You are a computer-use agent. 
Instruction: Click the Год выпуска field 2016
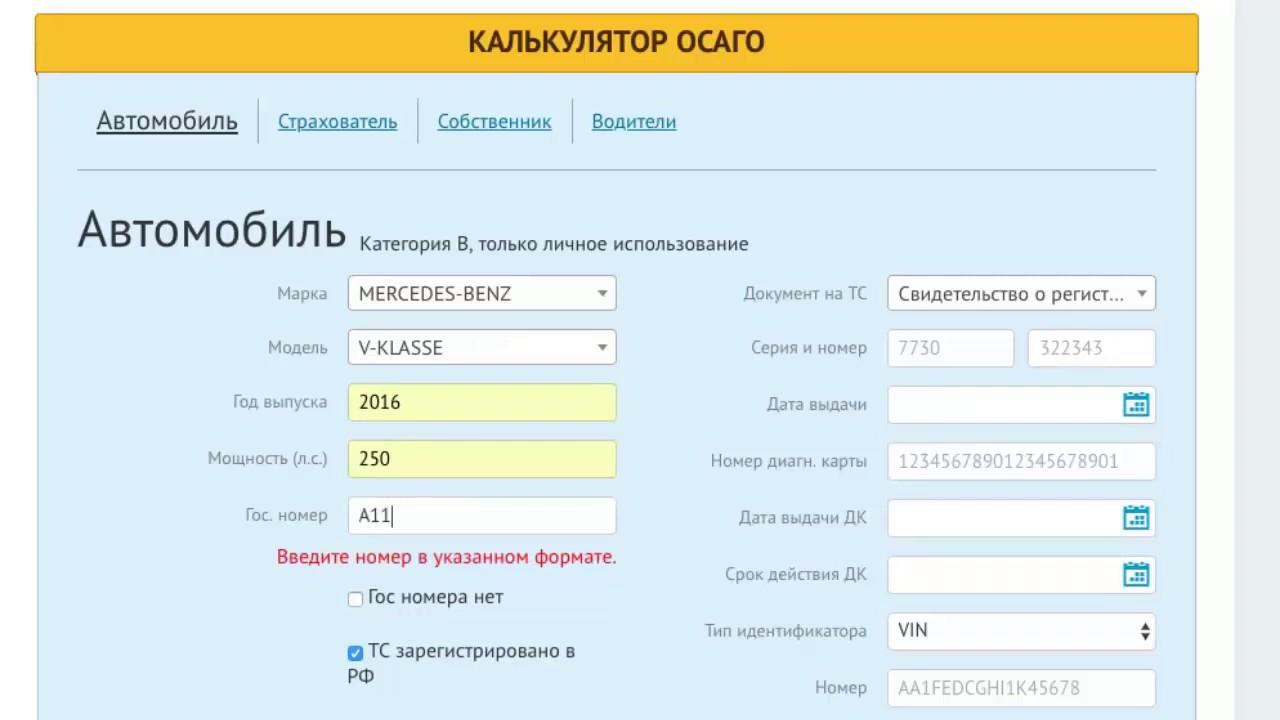[x=482, y=402]
